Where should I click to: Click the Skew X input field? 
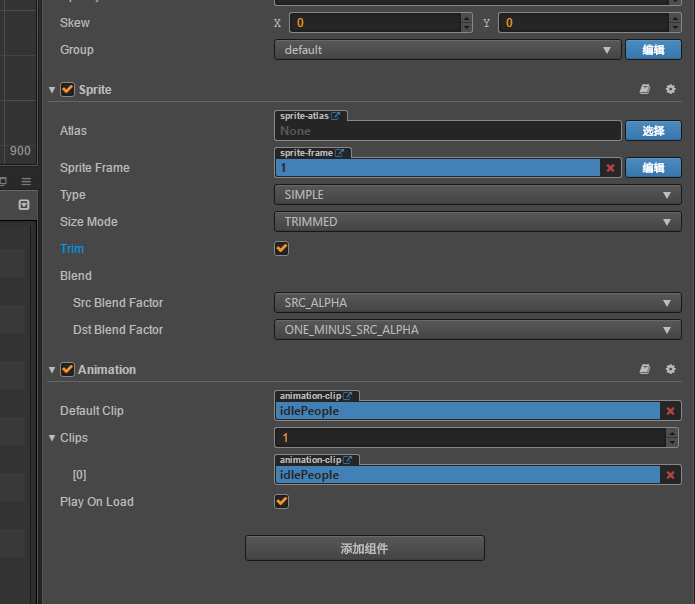(375, 23)
